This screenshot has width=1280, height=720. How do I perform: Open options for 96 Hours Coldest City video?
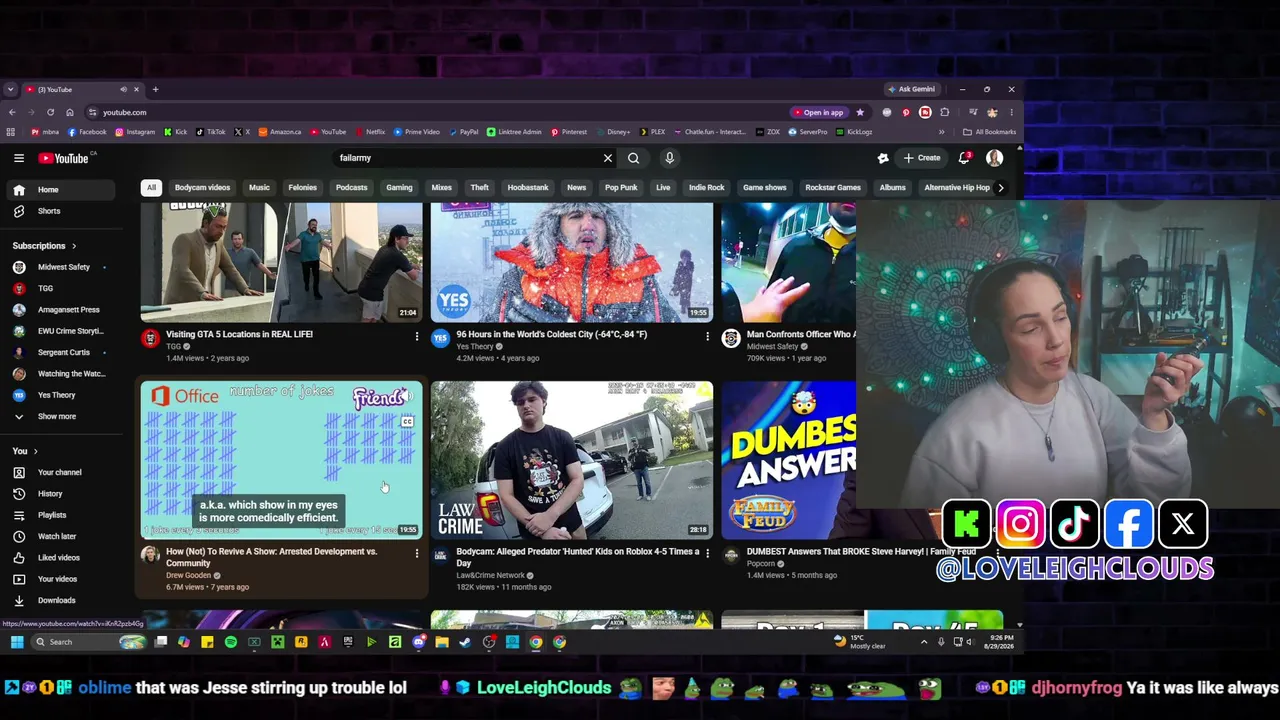click(x=707, y=337)
